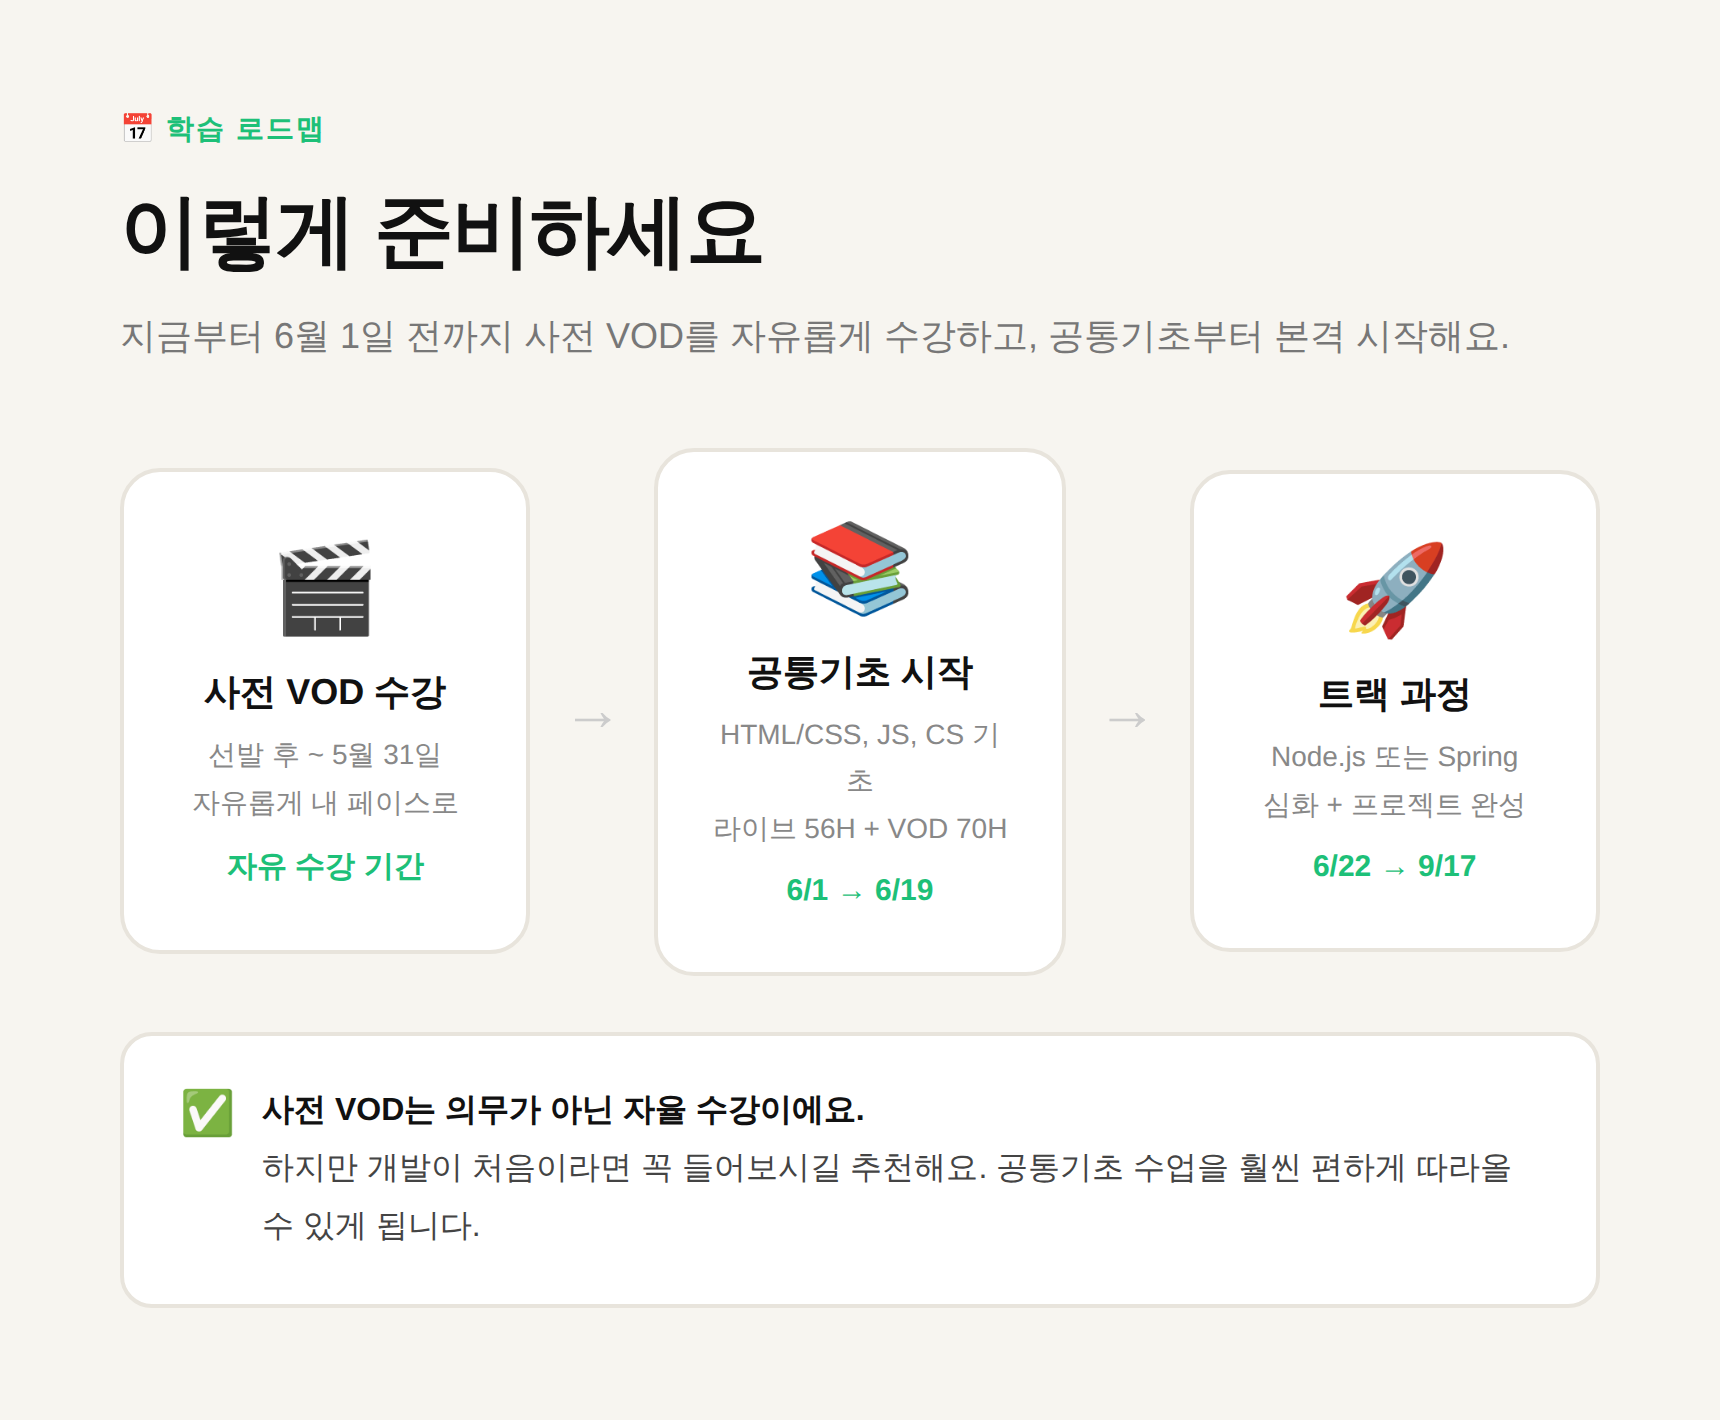1720x1420 pixels.
Task: Click the clapperboard icon on VOD card
Action: 325,588
